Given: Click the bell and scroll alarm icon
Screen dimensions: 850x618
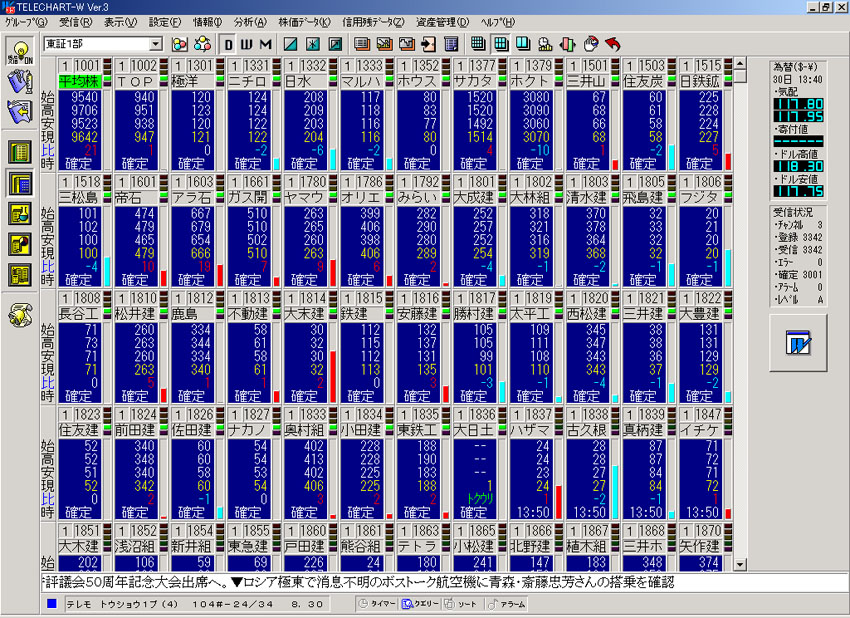Looking at the screenshot, I should (20, 314).
